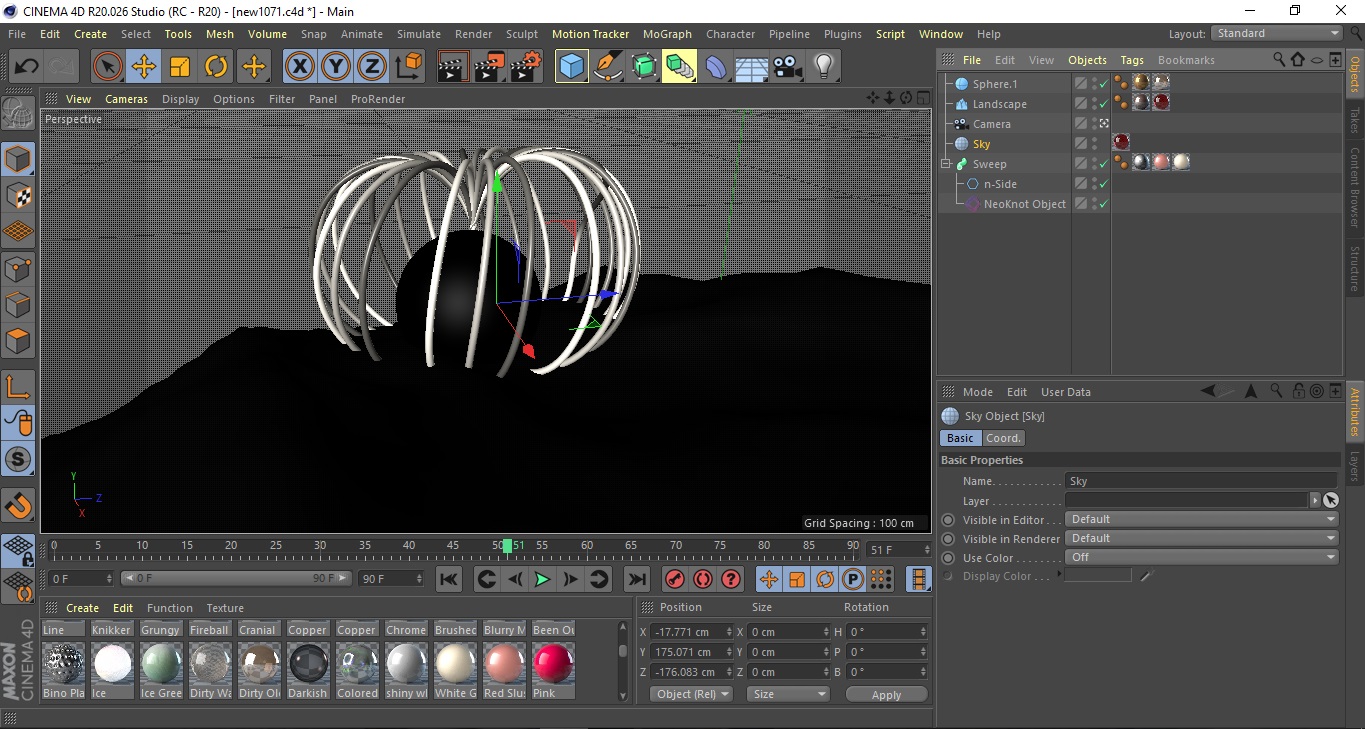Click Render View clapperboard icon
This screenshot has height=729, width=1365.
click(x=454, y=67)
